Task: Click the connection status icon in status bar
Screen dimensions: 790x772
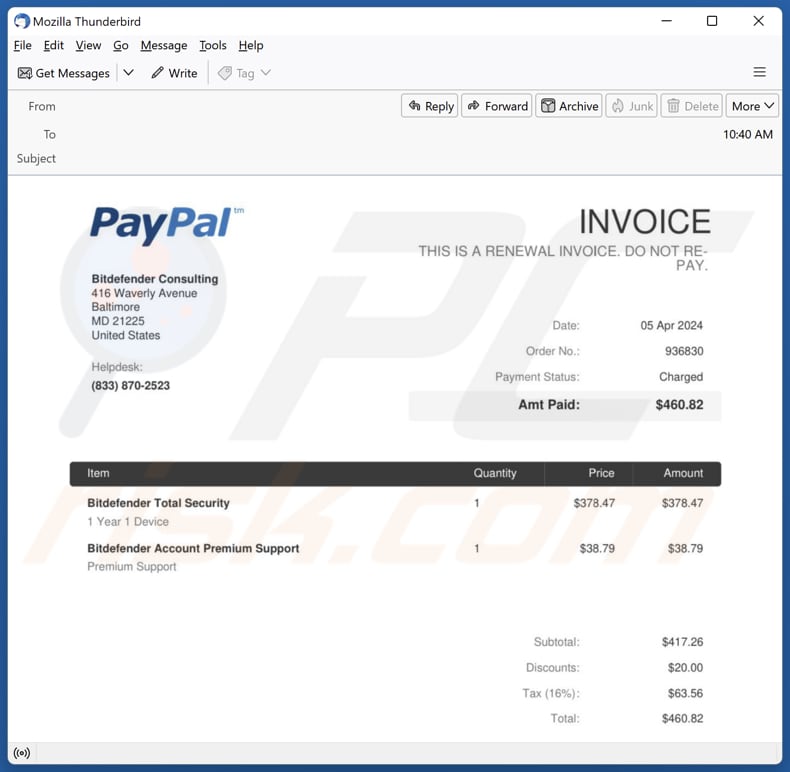Action: pyautogui.click(x=22, y=753)
